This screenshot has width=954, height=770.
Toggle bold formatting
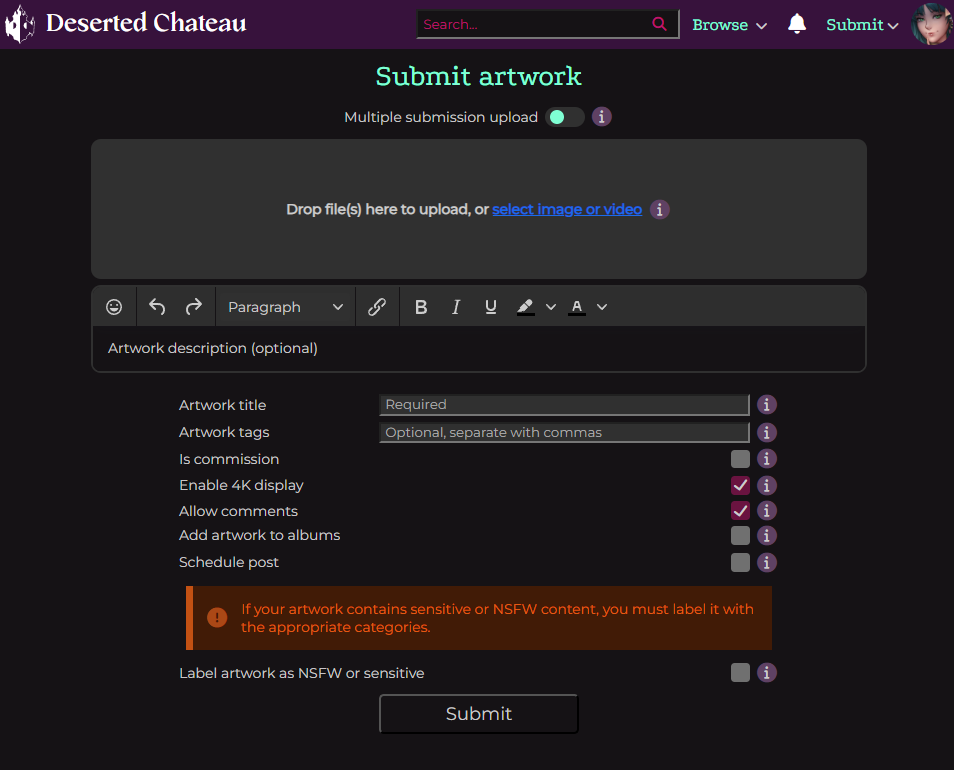tap(421, 307)
